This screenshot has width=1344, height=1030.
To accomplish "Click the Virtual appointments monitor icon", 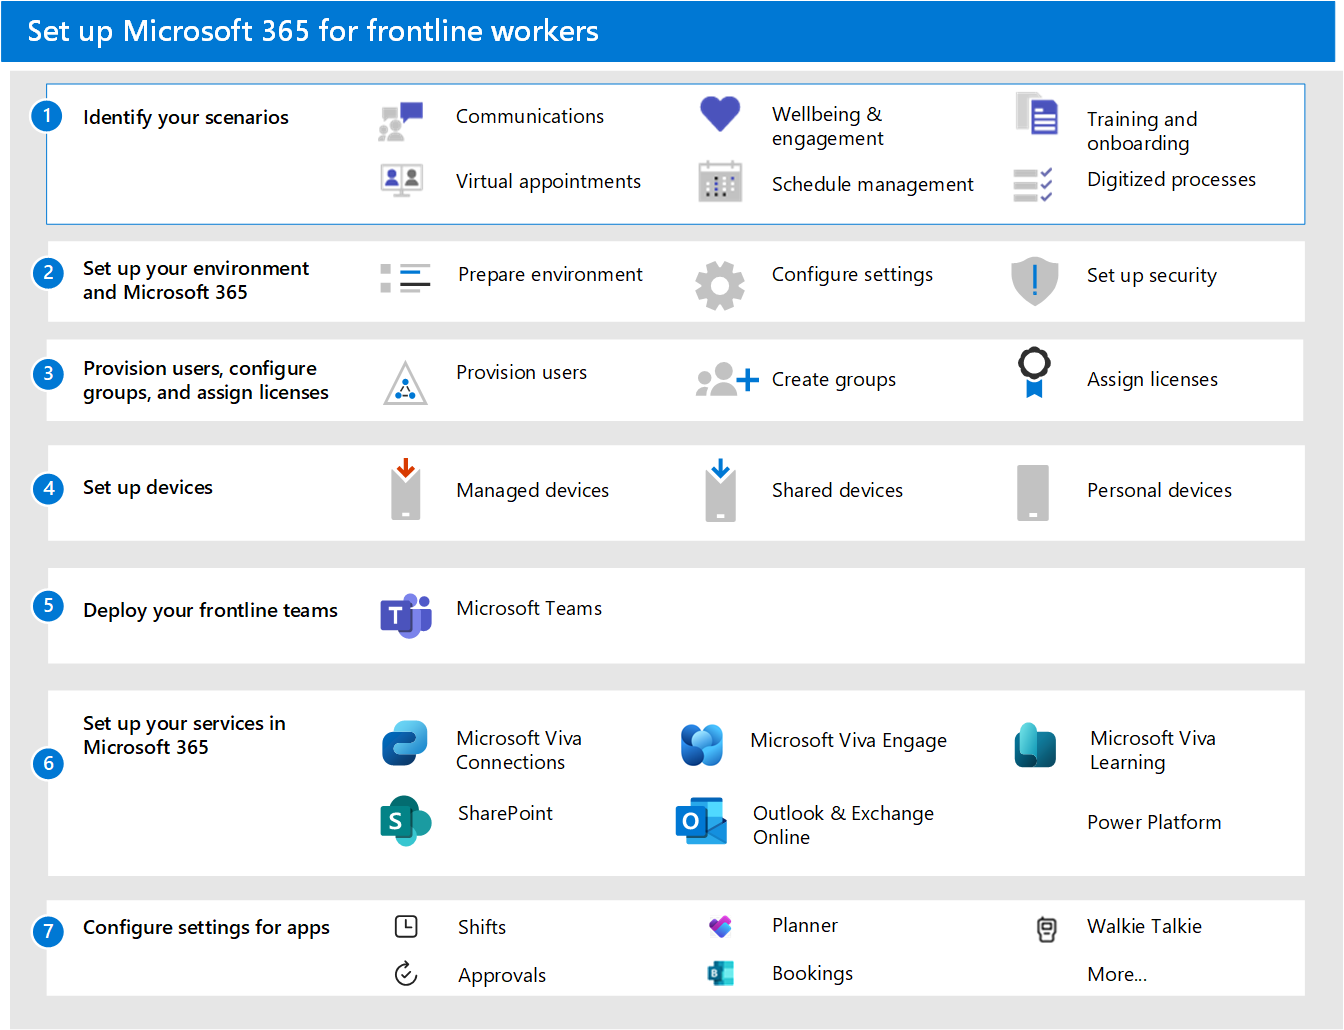I will [x=402, y=180].
